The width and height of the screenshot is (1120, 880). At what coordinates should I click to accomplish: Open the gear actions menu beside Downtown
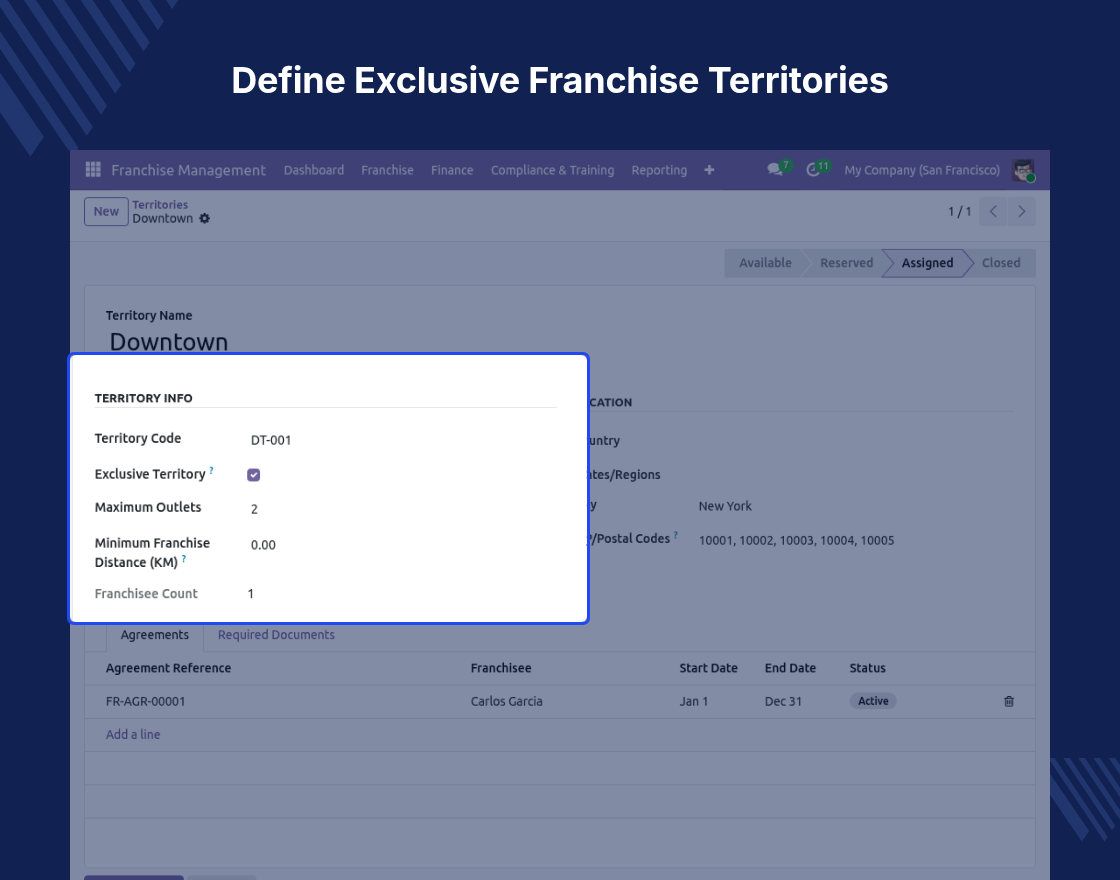point(204,219)
